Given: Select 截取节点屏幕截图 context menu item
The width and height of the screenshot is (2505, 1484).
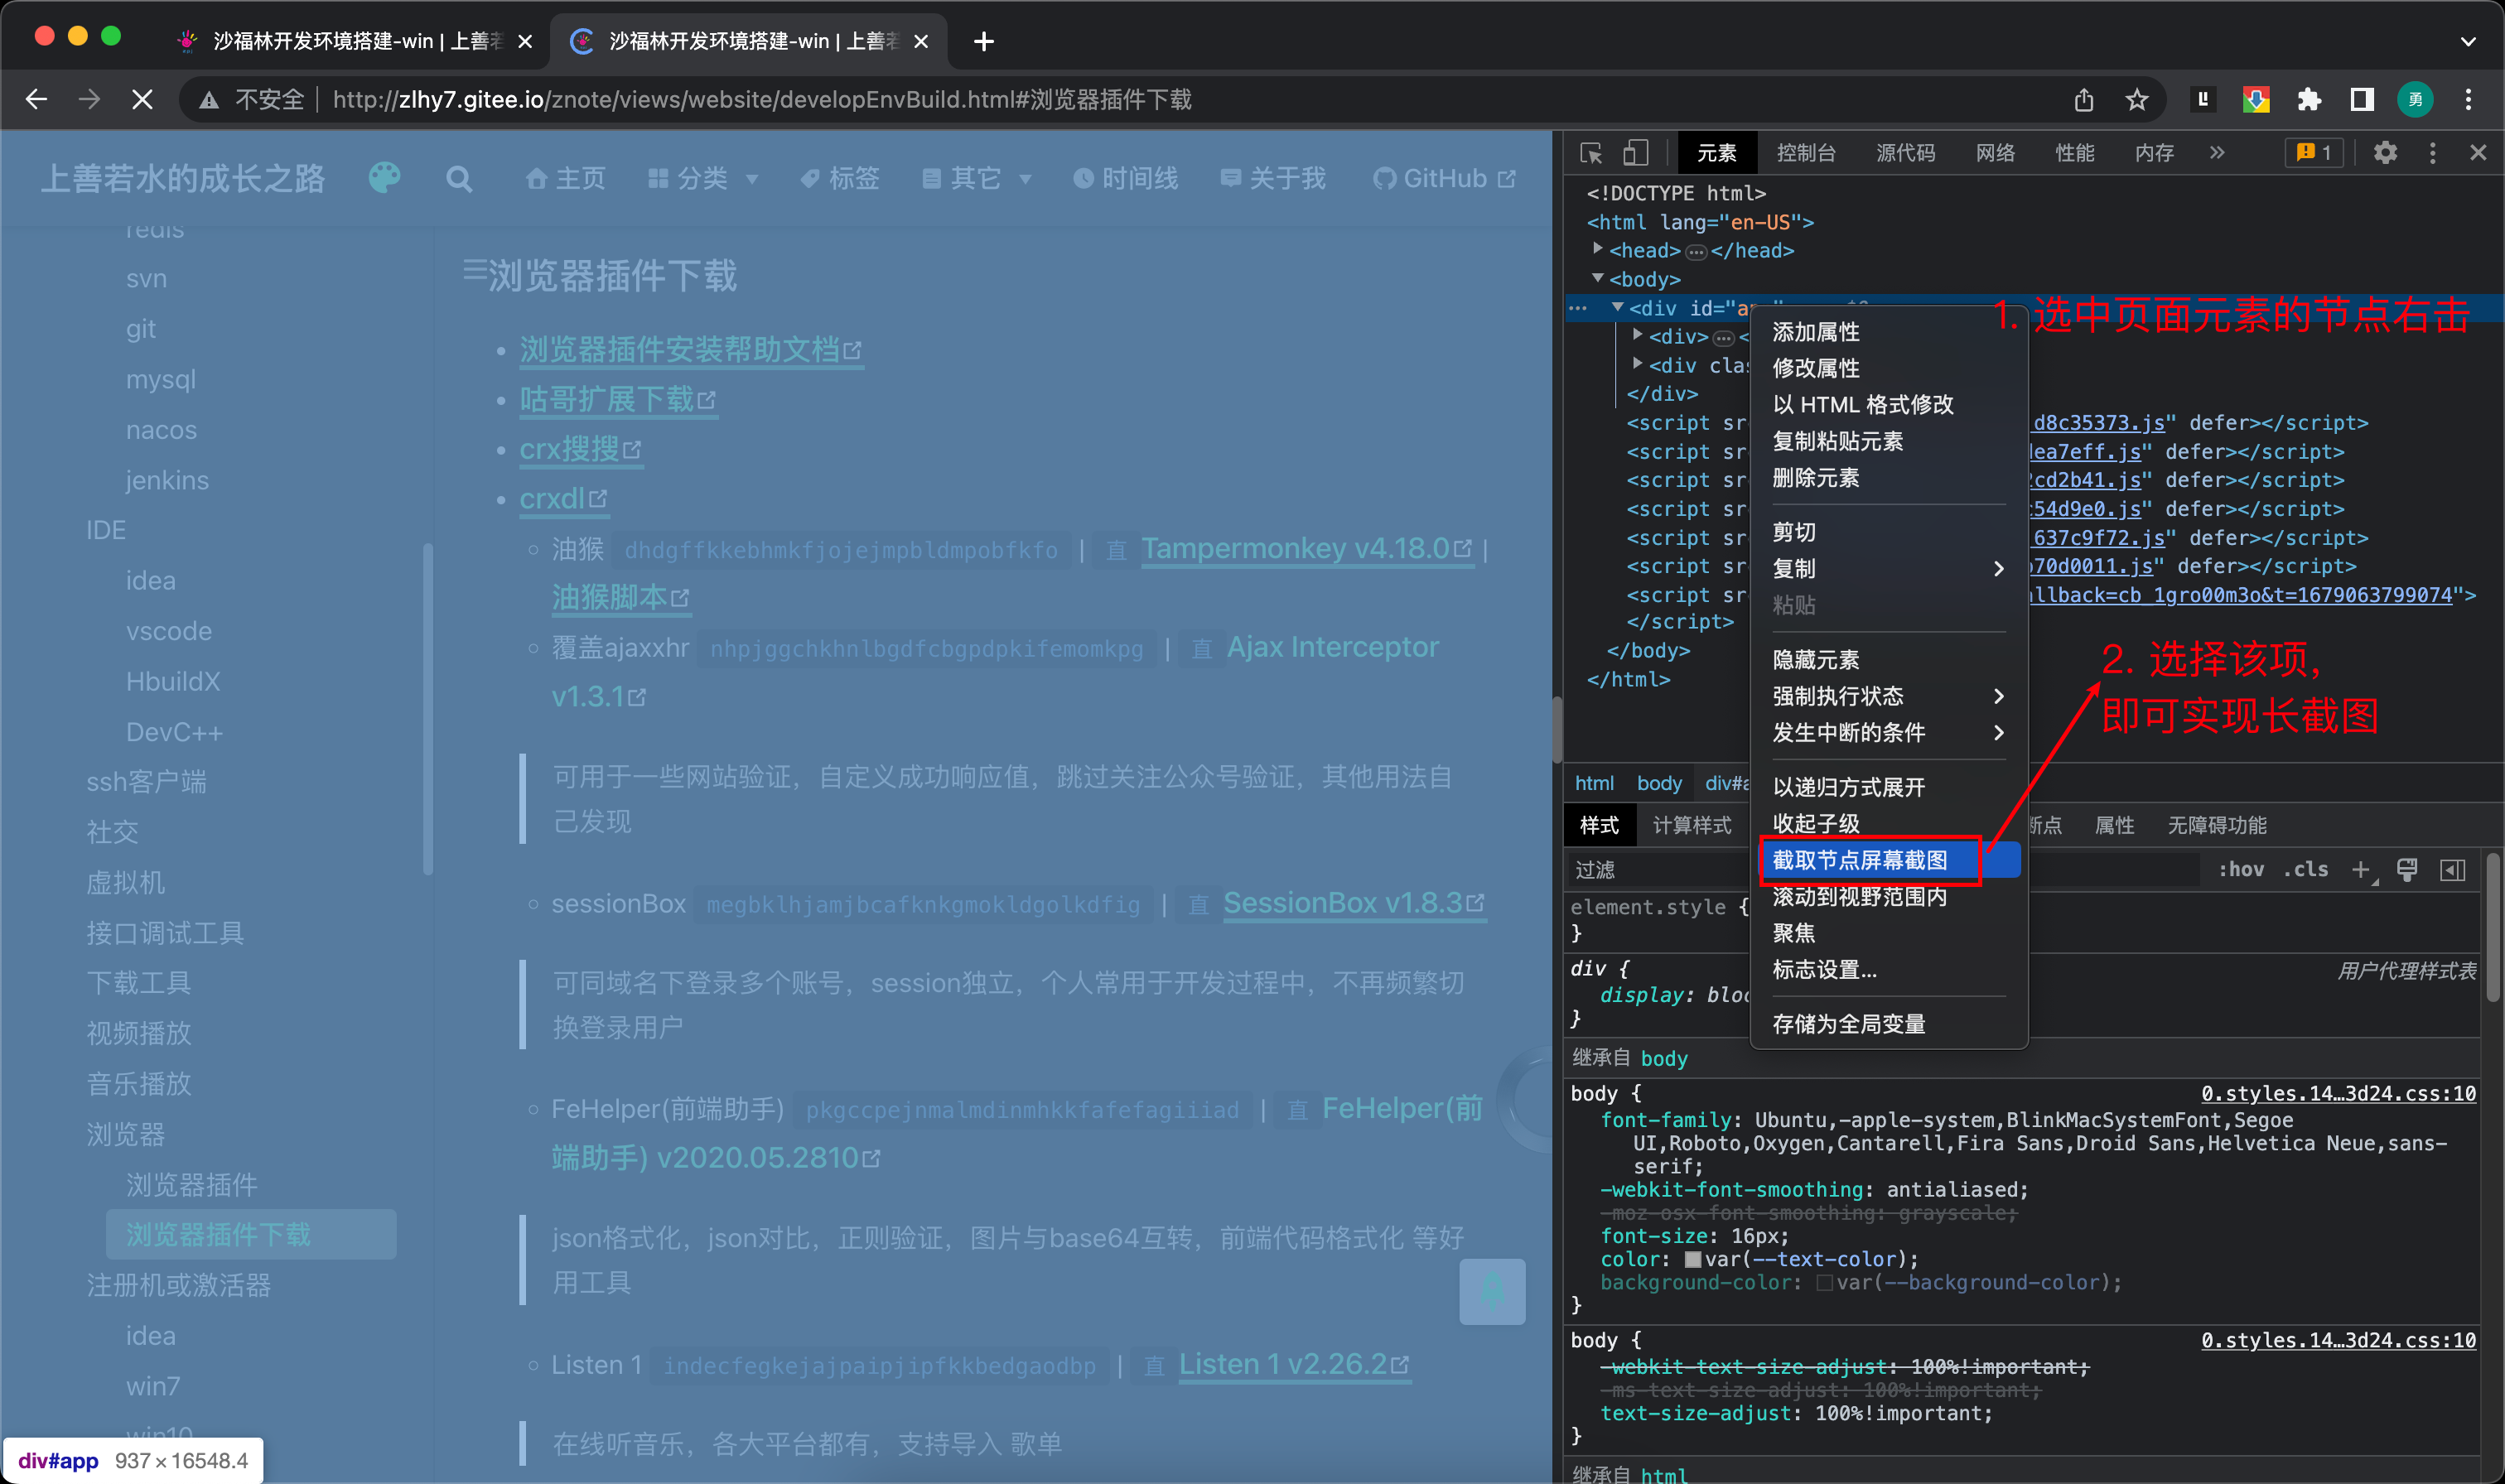Looking at the screenshot, I should tap(1860, 860).
